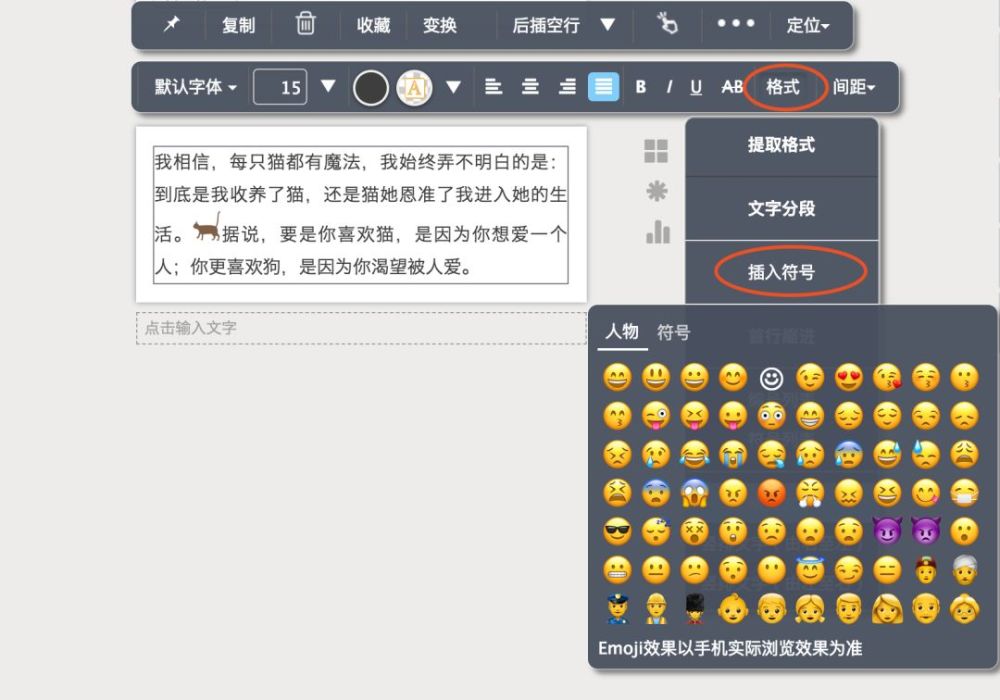
Task: Click the 变换 transform button
Action: (440, 25)
